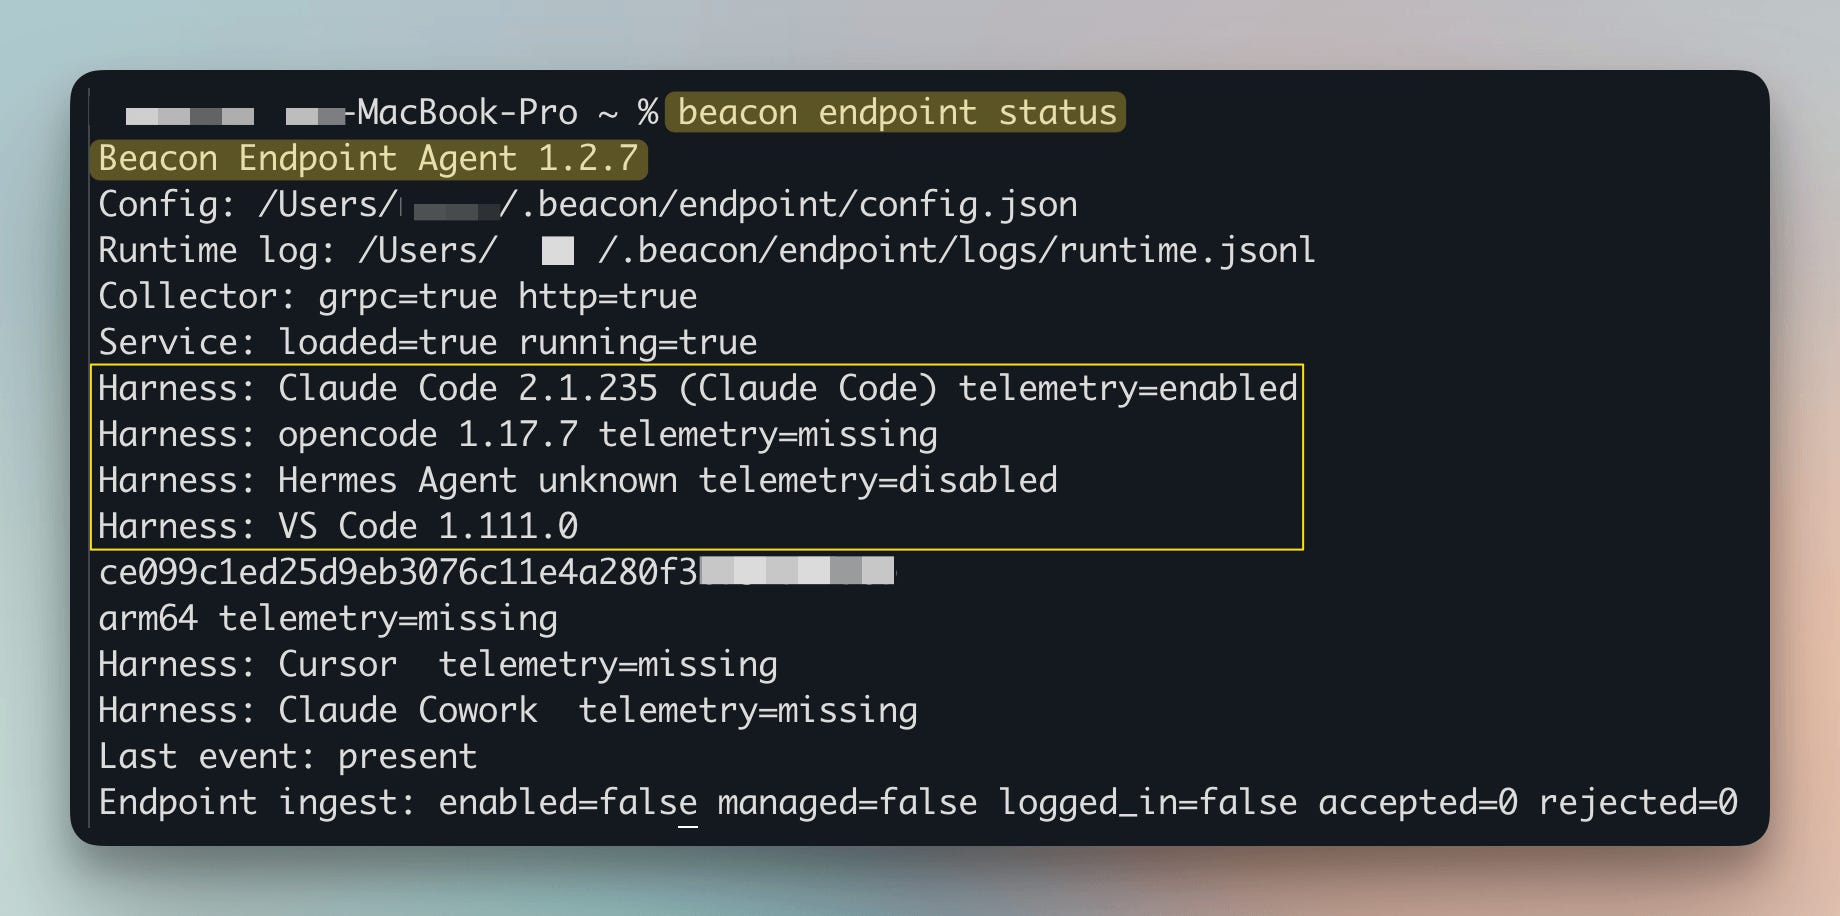Click the config.json file path
Screen dimensions: 1840x916
click(668, 205)
